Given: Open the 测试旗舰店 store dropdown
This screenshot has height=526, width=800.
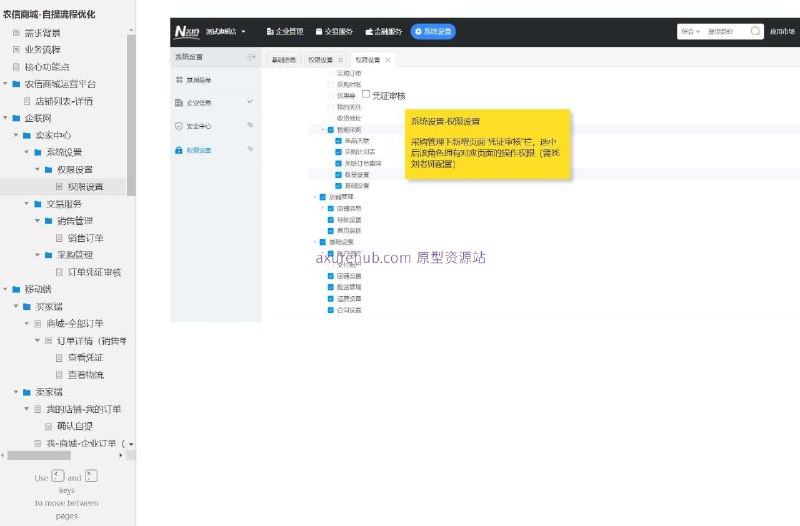Looking at the screenshot, I should (226, 32).
